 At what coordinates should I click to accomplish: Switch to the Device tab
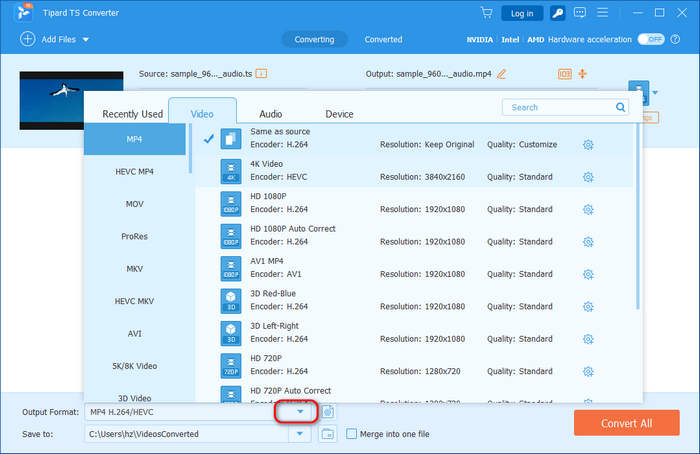(339, 114)
